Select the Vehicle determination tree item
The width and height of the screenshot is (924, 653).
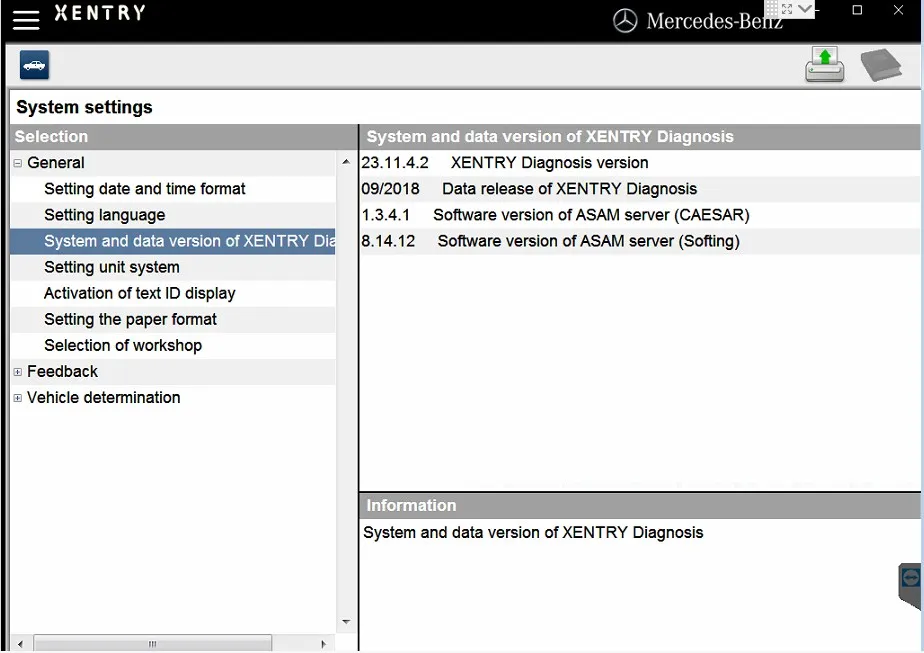tap(103, 397)
